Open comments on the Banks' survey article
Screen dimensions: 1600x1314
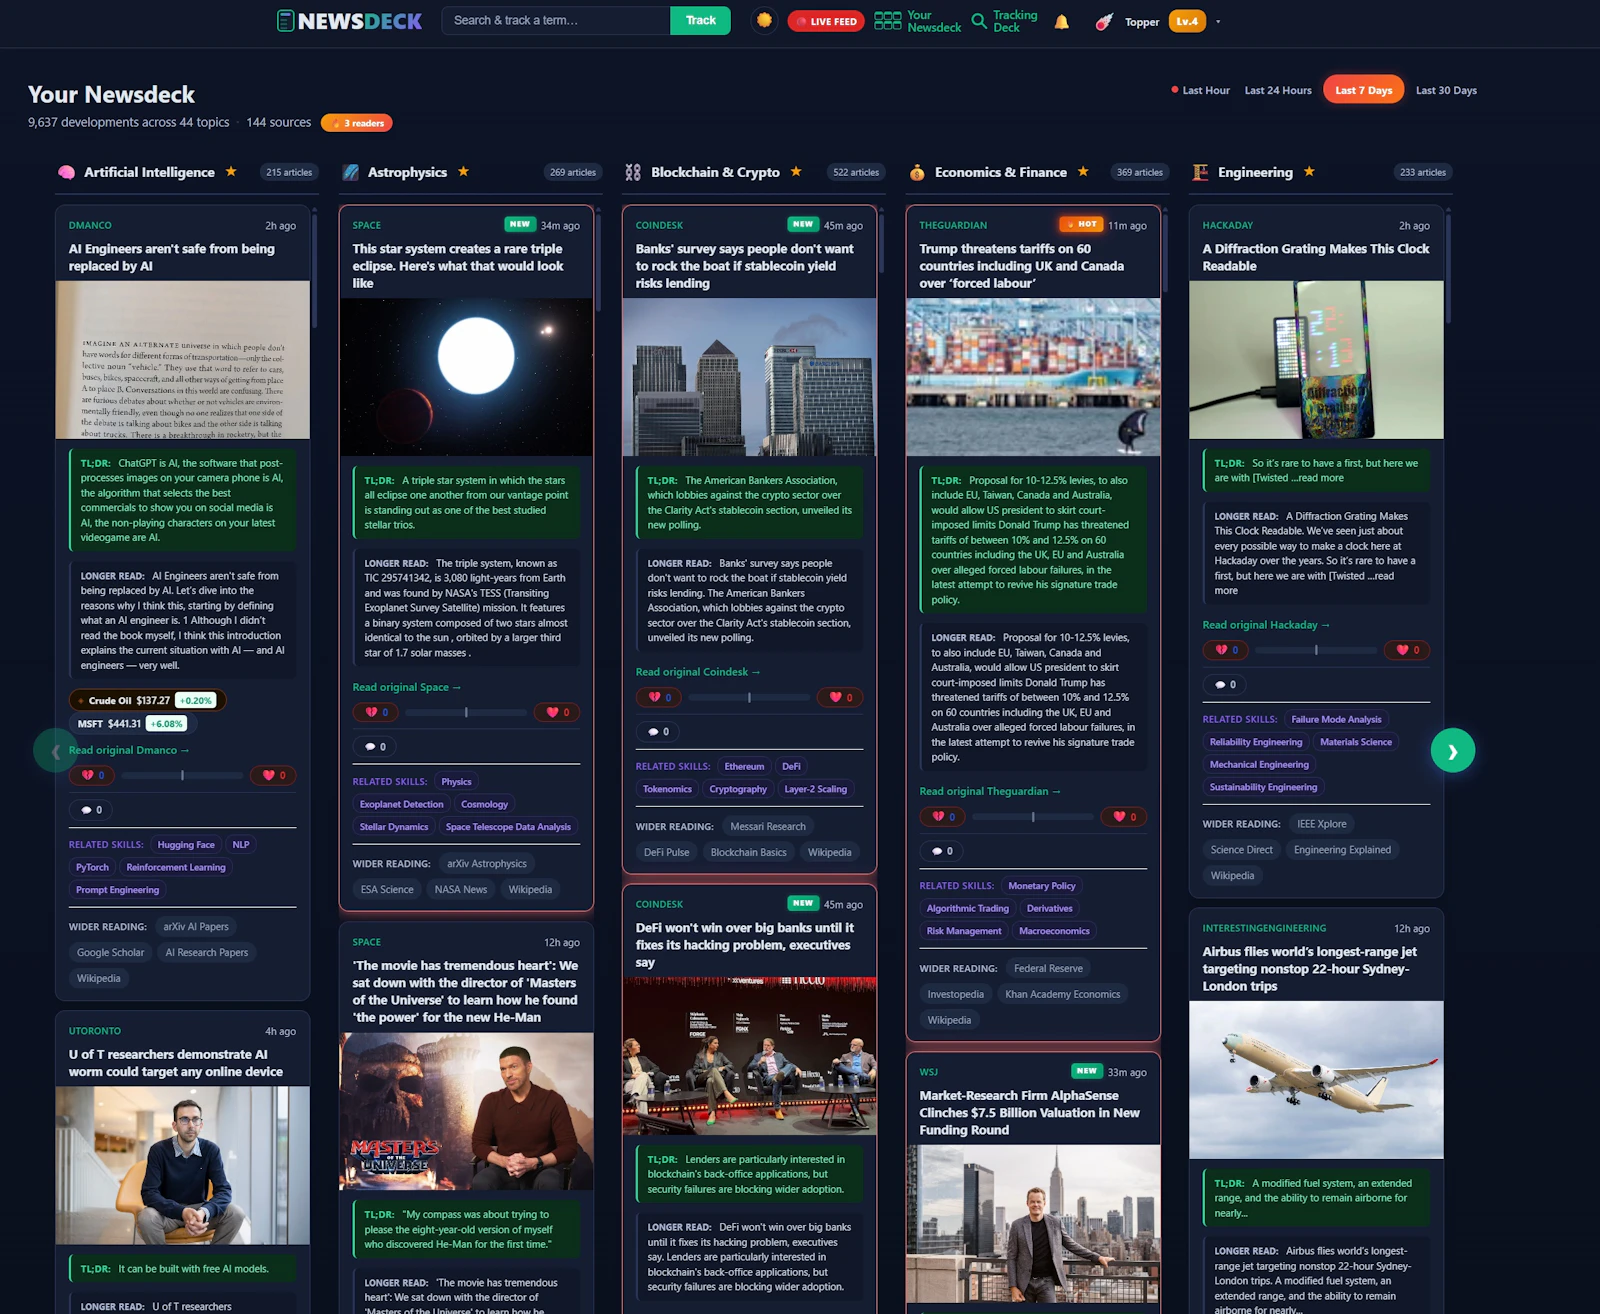[658, 732]
